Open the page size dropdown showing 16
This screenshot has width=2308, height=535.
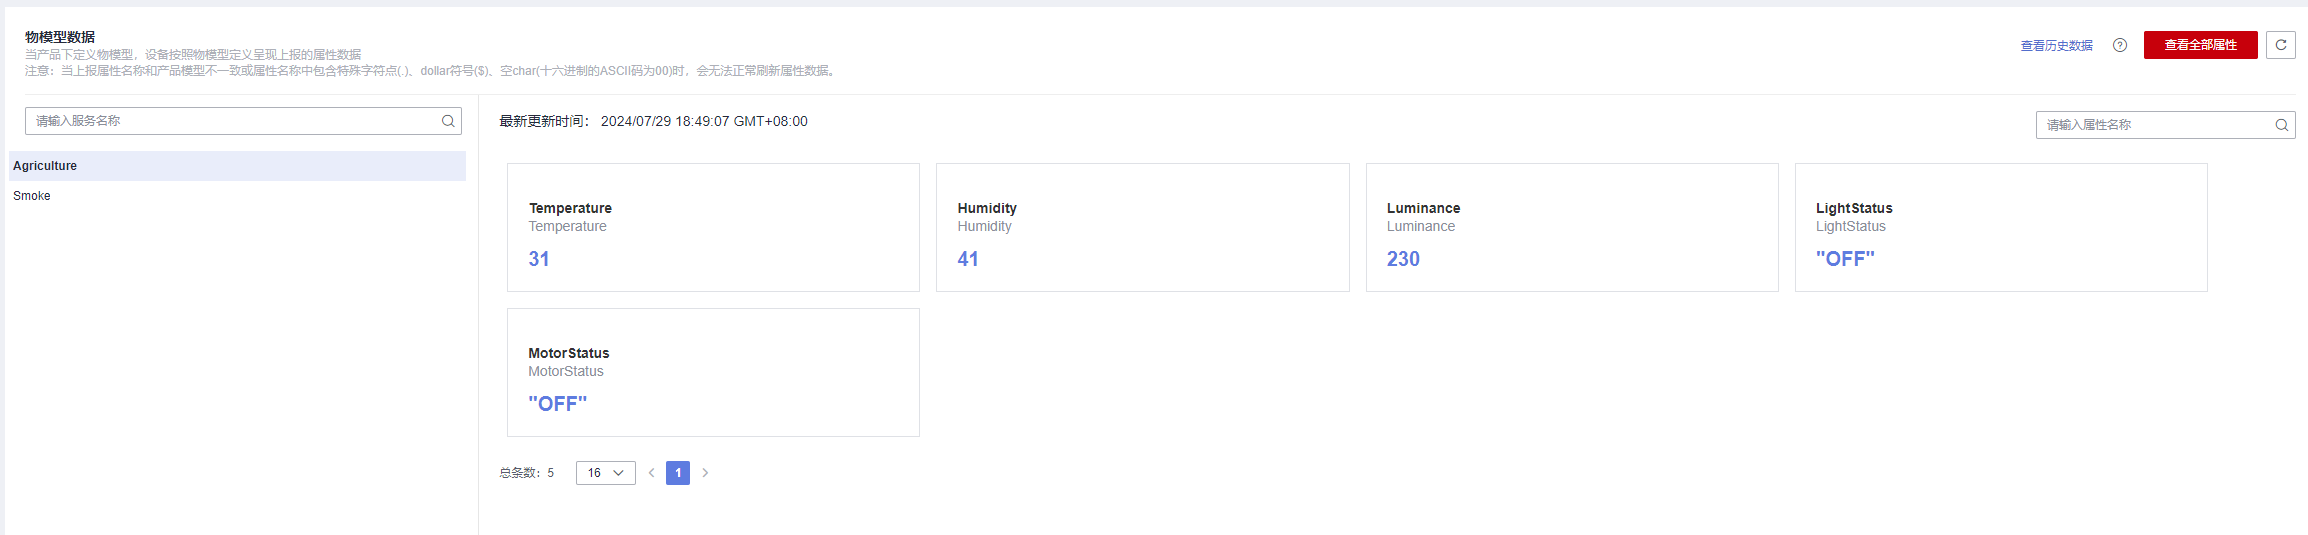pyautogui.click(x=605, y=473)
